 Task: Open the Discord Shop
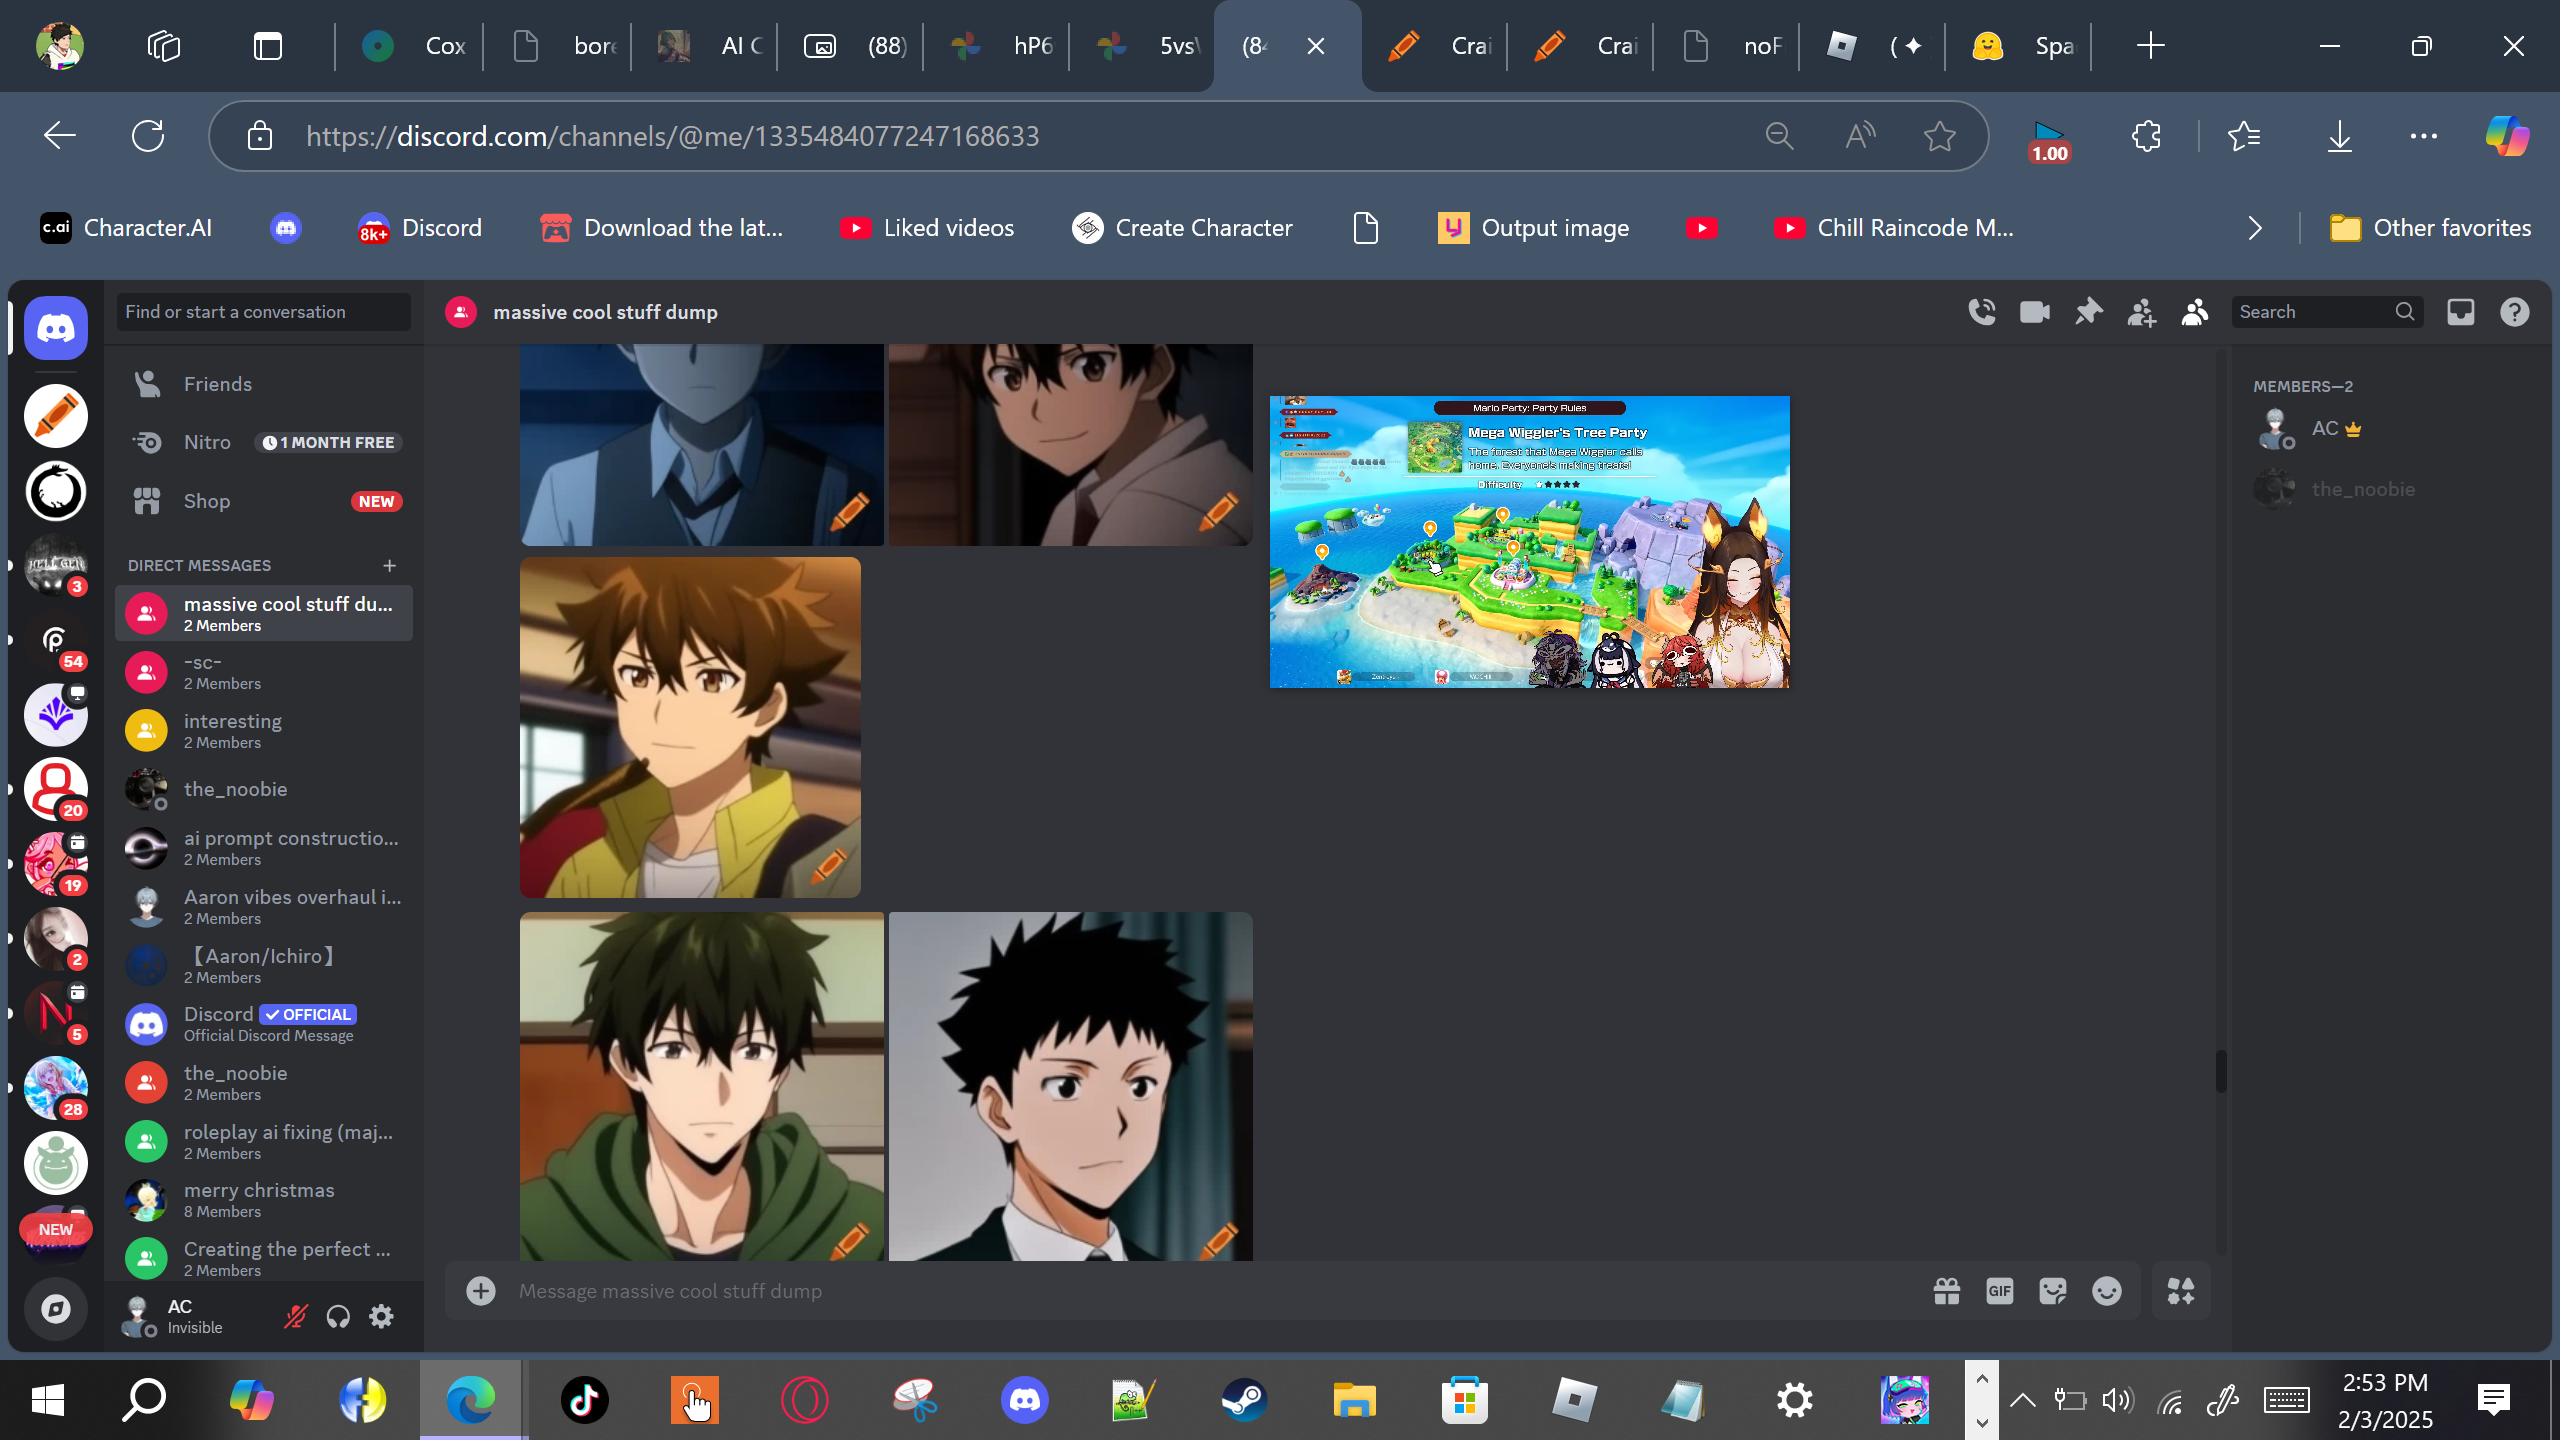click(264, 501)
